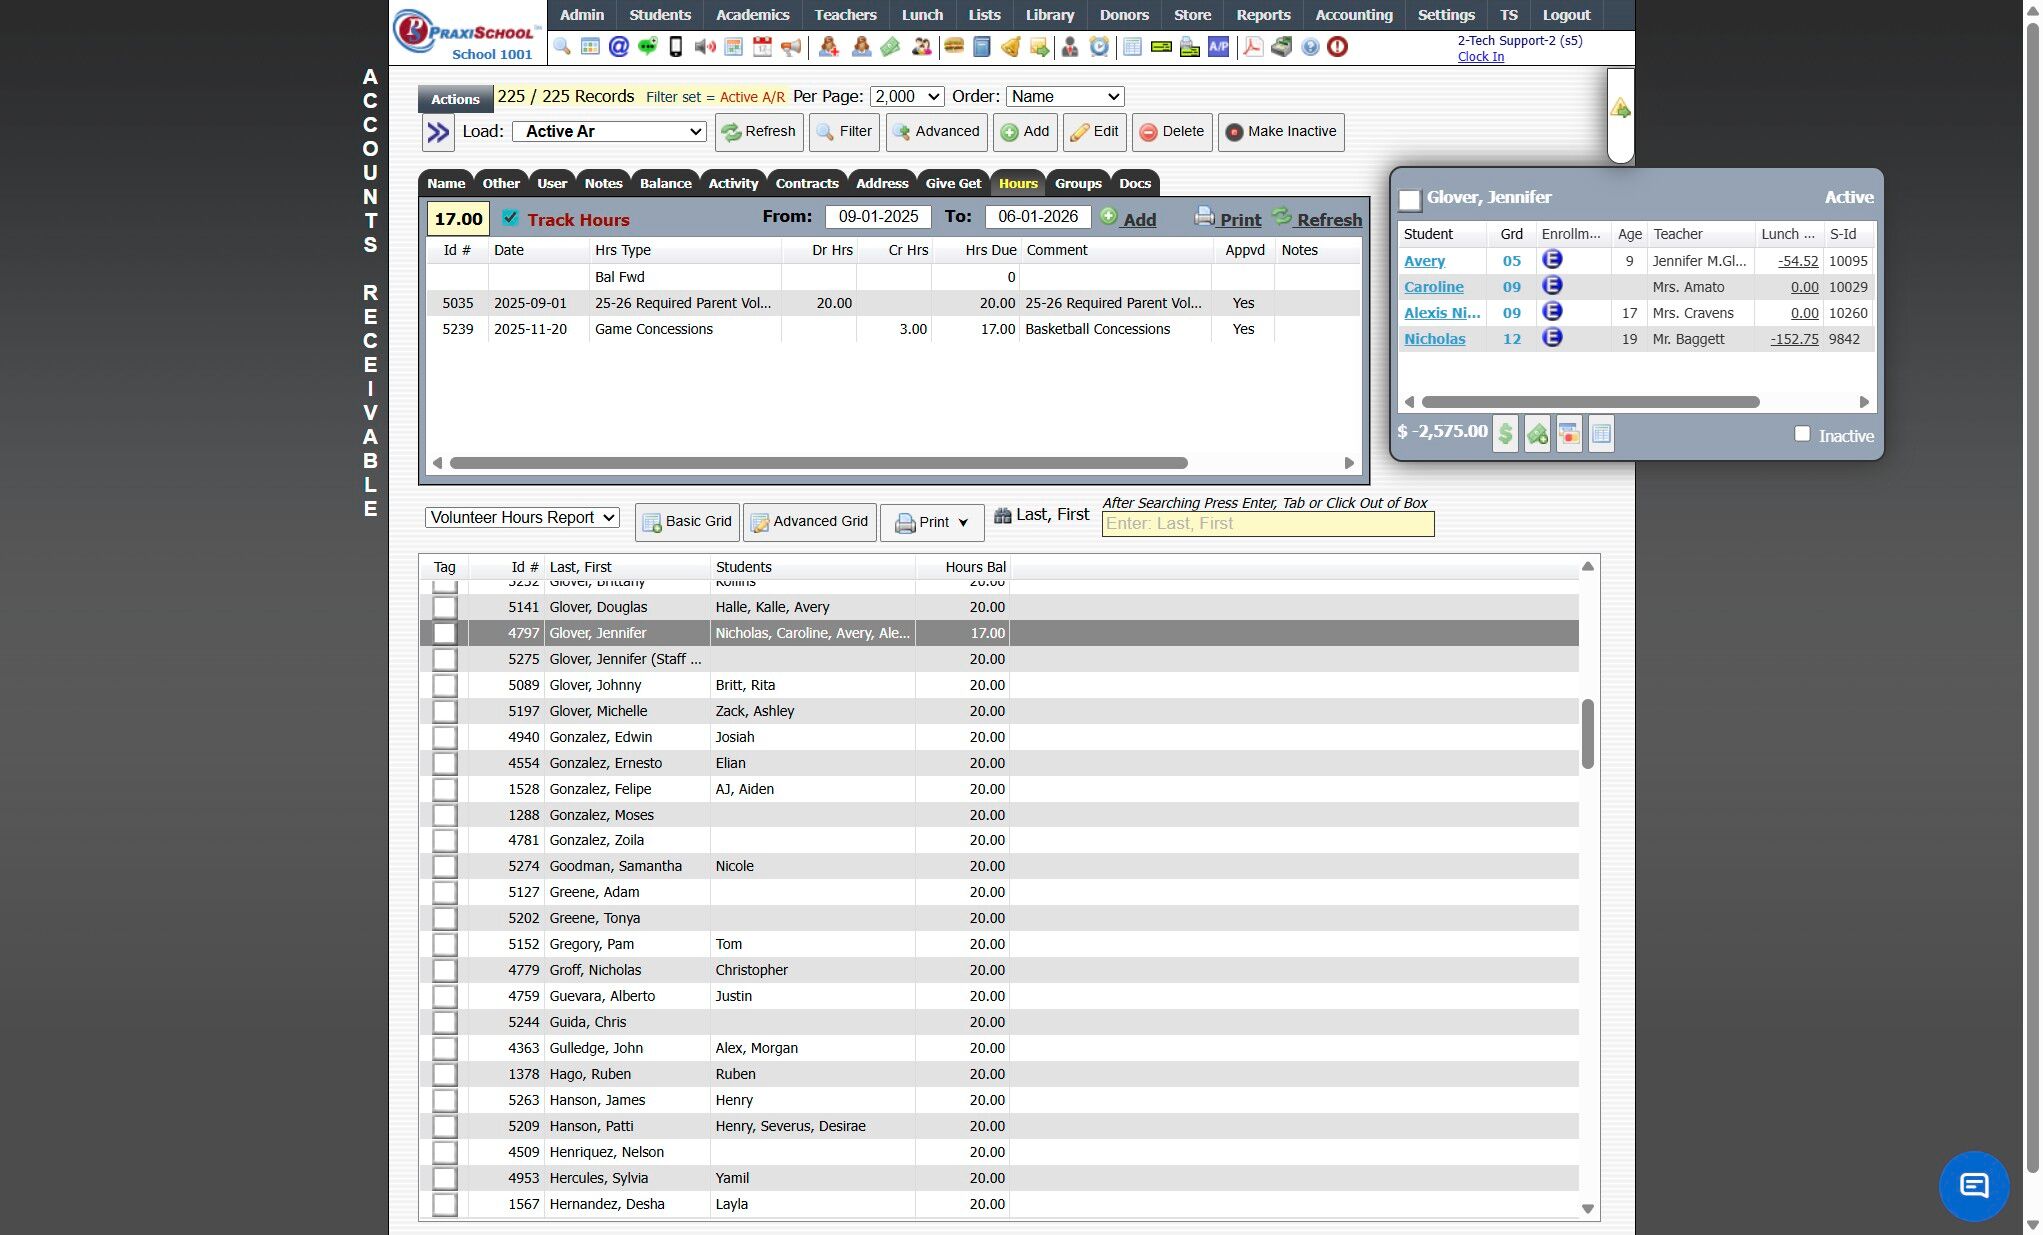Toggle the Track Hours checkbox
Screen dimensions: 2043x1235
click(510, 218)
